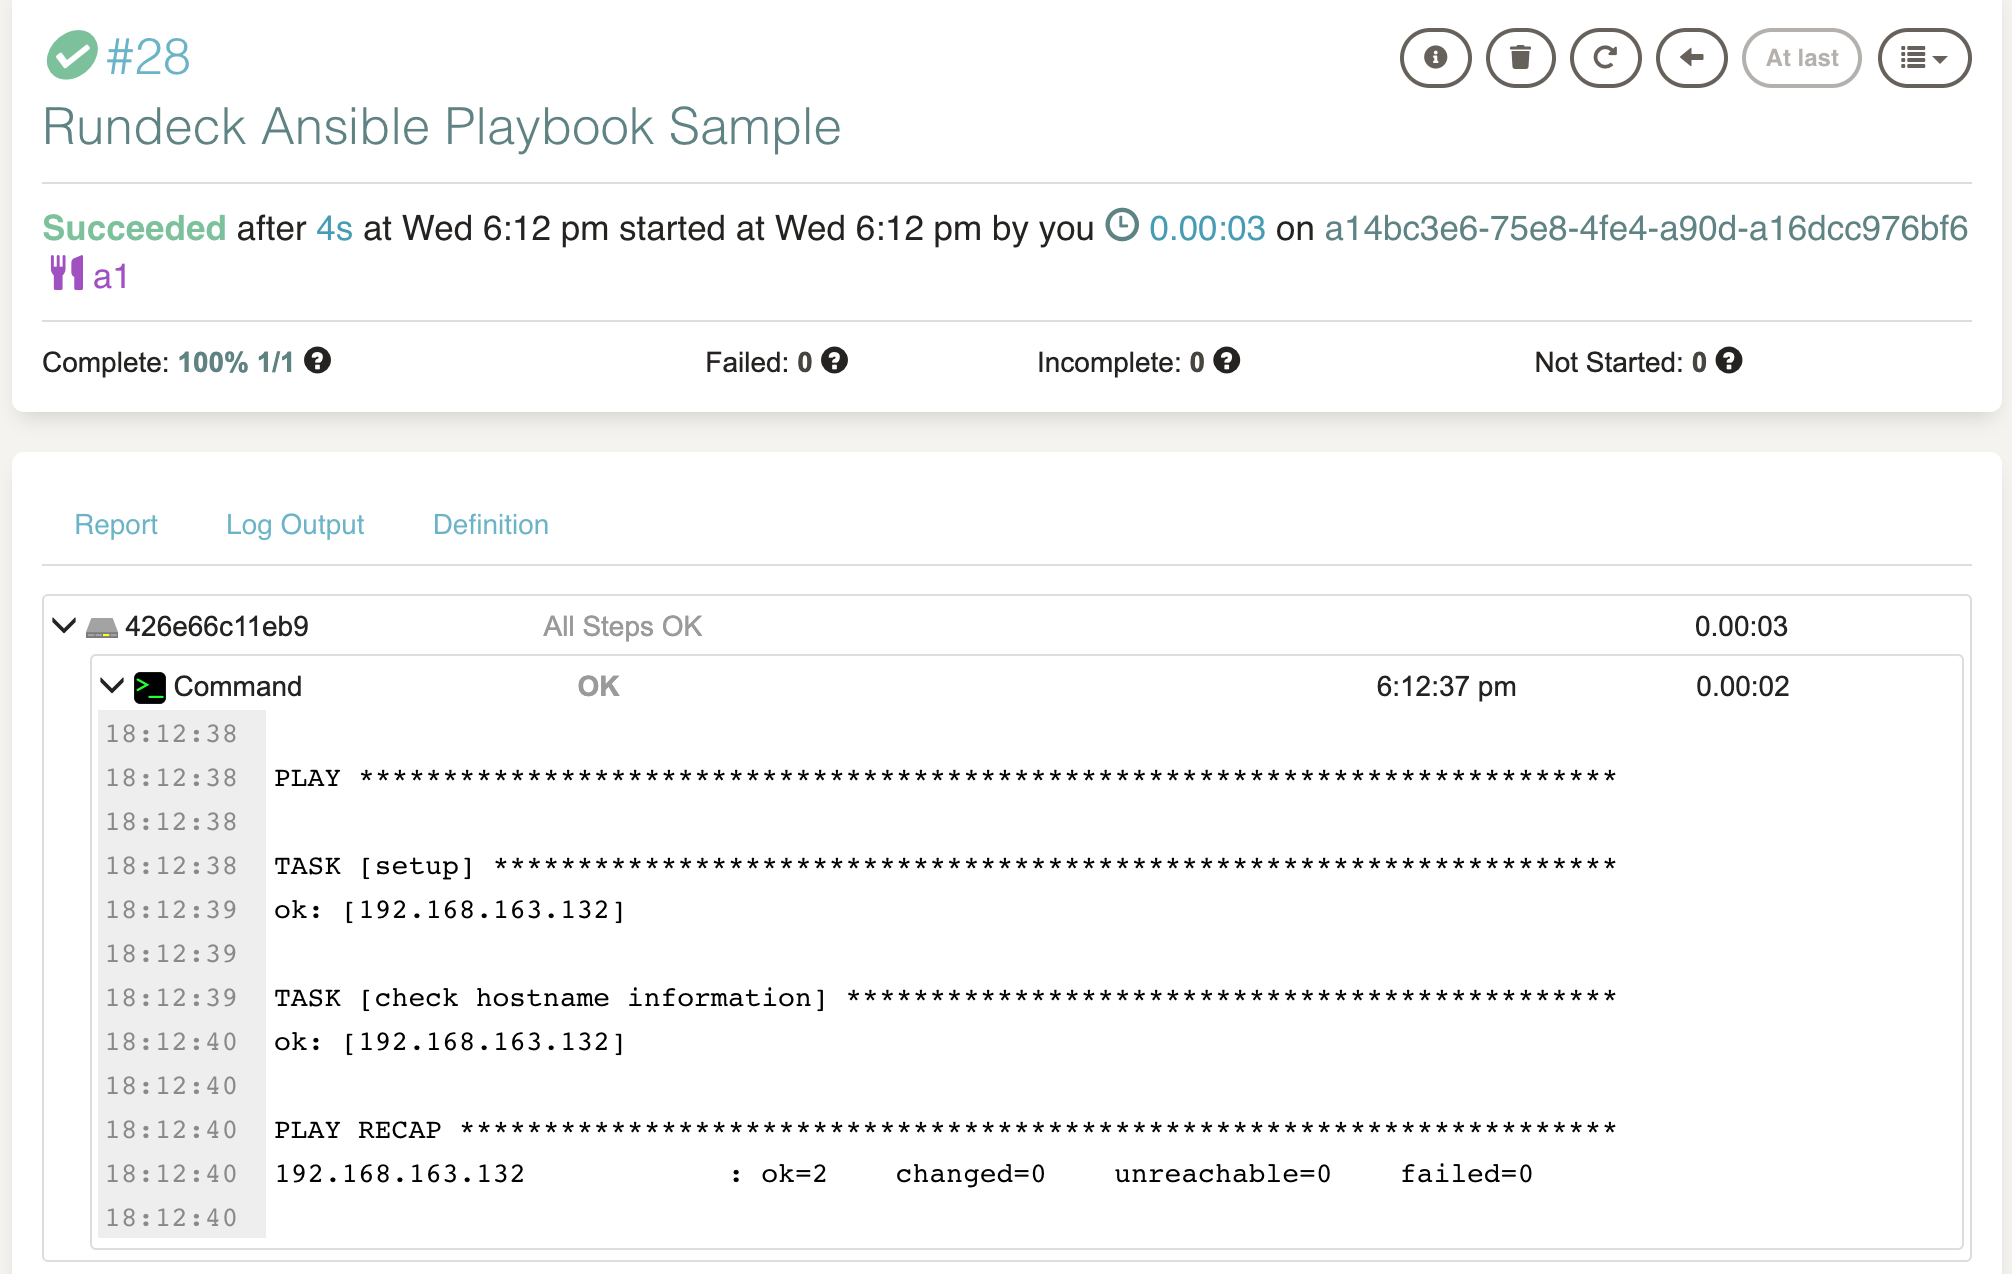The height and width of the screenshot is (1274, 2012).
Task: Click the fork-and-knife icon beside a1
Action: pos(65,272)
